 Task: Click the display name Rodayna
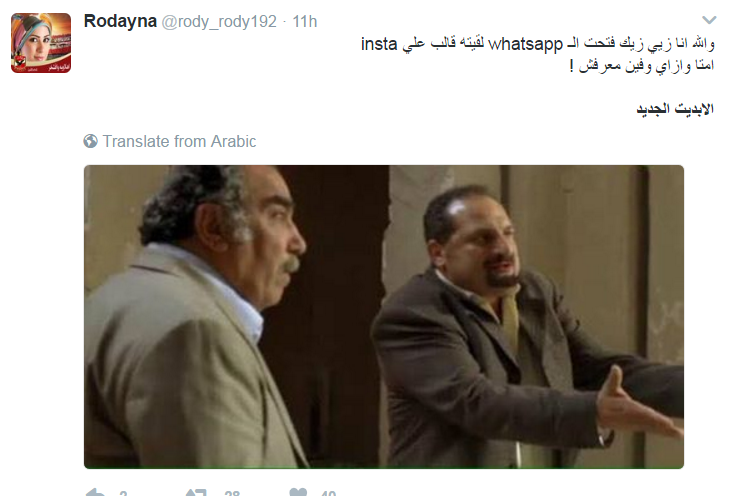(120, 21)
